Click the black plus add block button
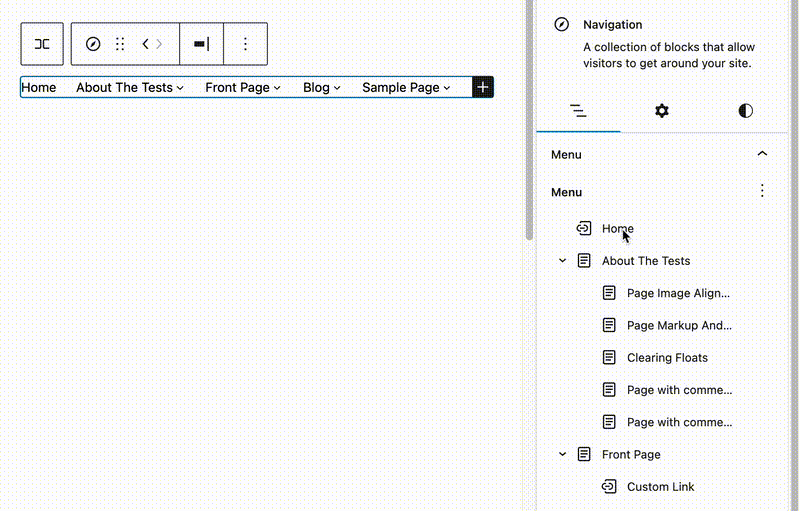This screenshot has height=511, width=800. pos(483,87)
